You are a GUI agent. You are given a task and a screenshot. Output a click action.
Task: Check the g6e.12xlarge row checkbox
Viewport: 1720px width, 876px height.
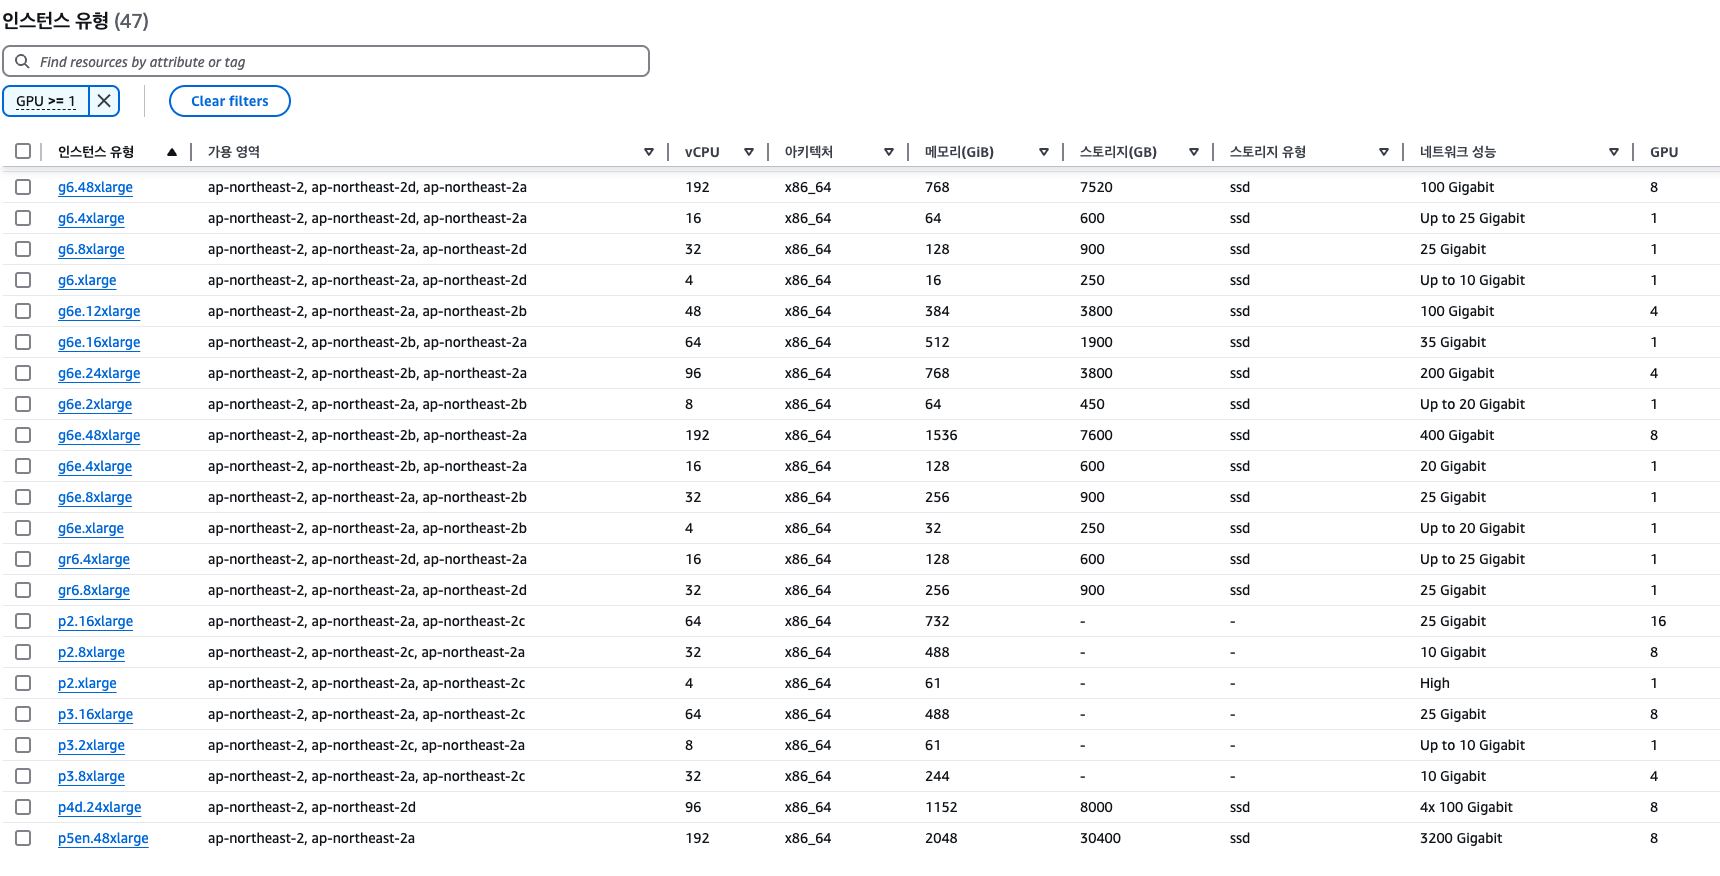point(23,311)
